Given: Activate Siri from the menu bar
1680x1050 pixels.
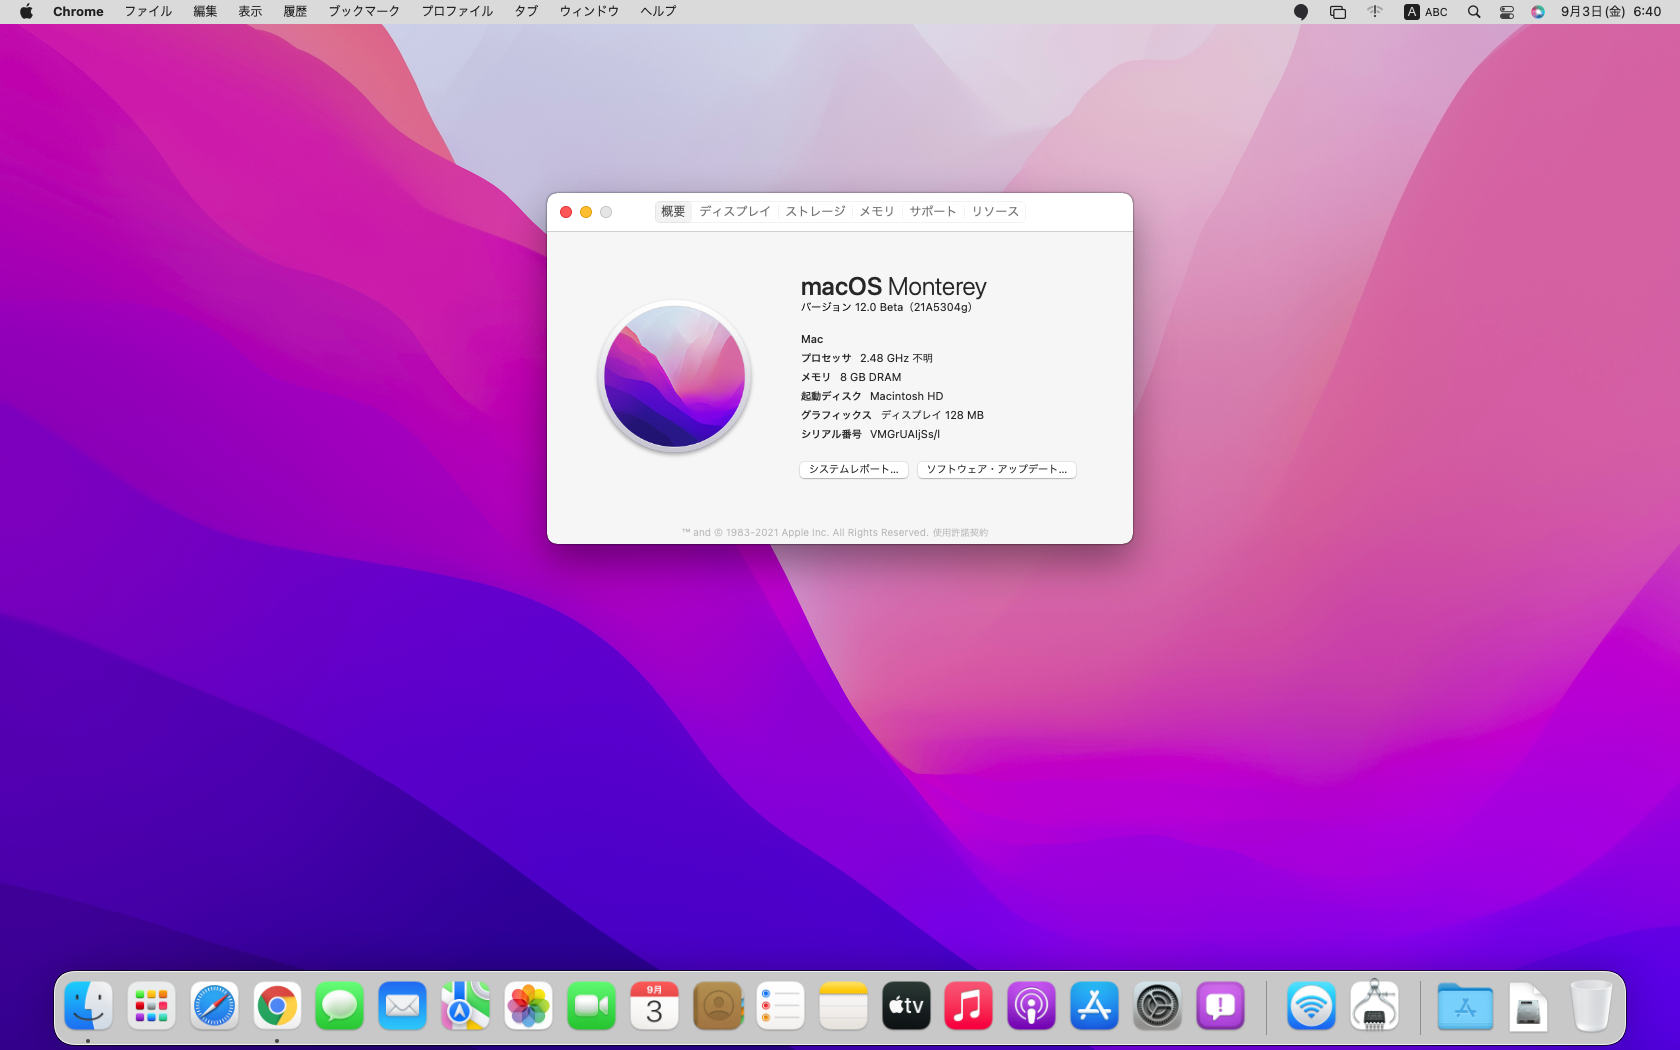Looking at the screenshot, I should coord(1538,12).
